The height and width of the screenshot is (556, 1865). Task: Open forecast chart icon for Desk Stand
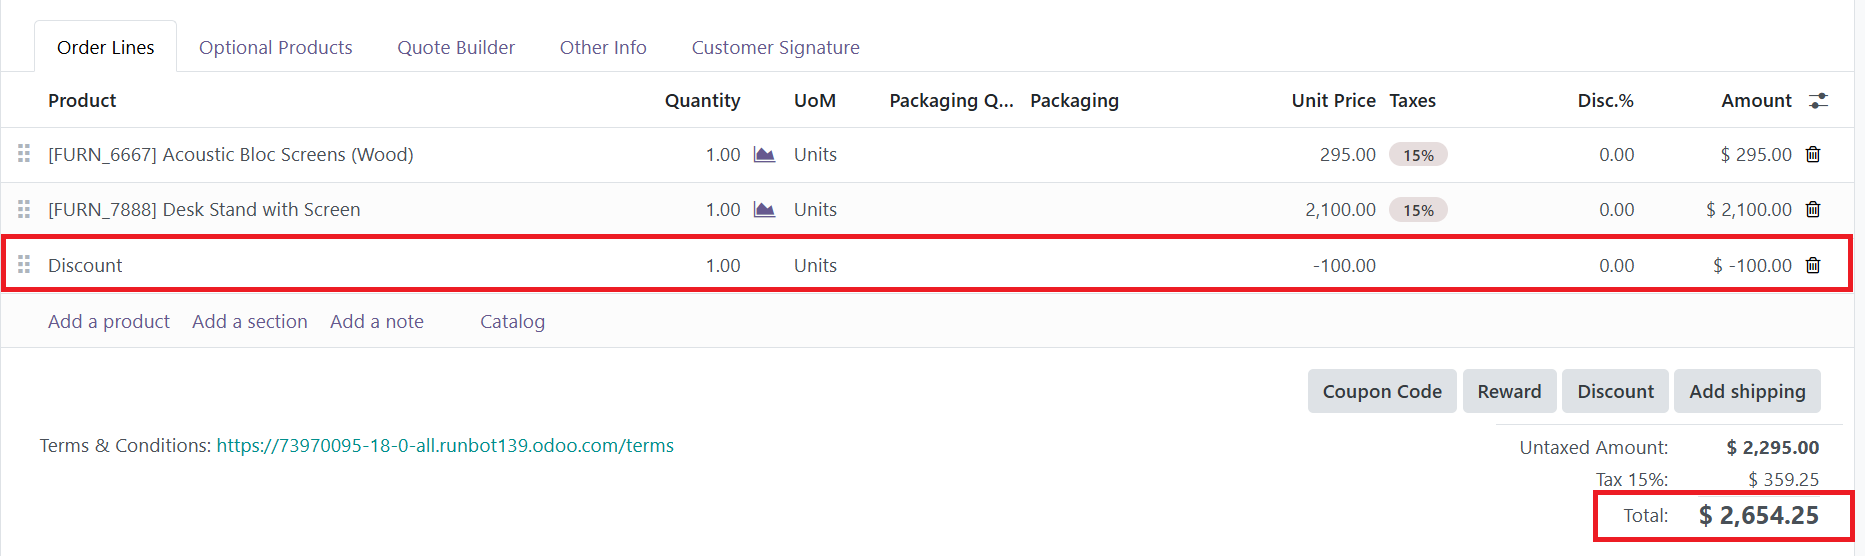pos(764,210)
